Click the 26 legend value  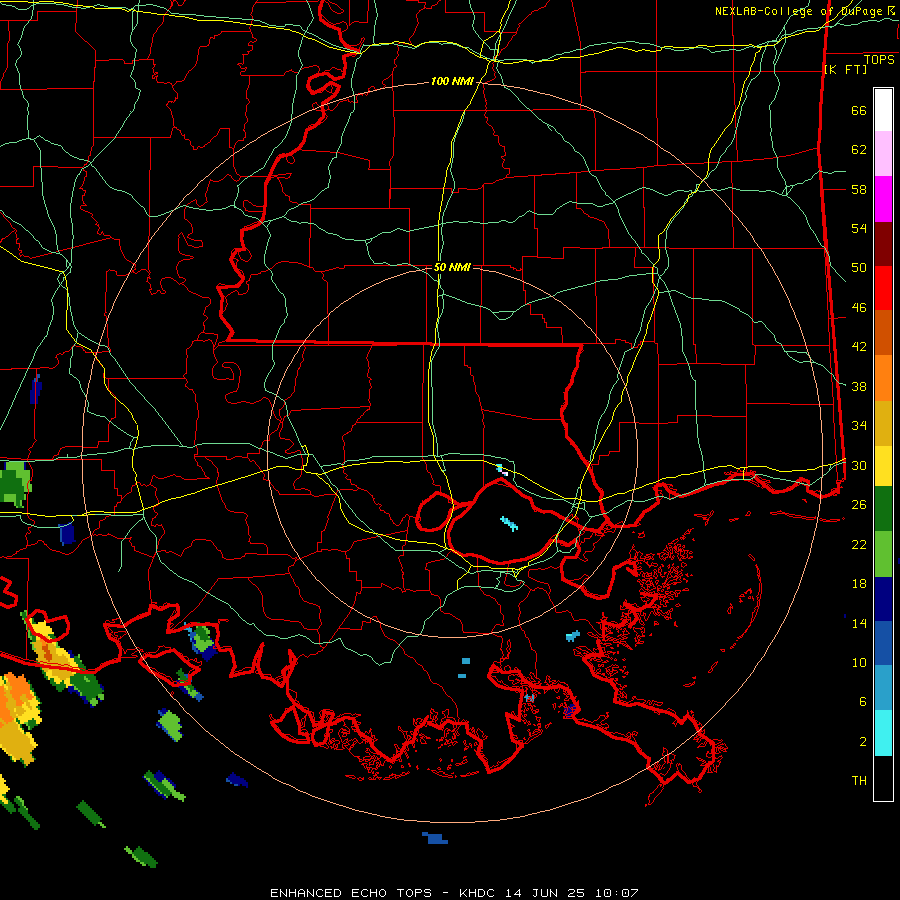[x=859, y=505]
